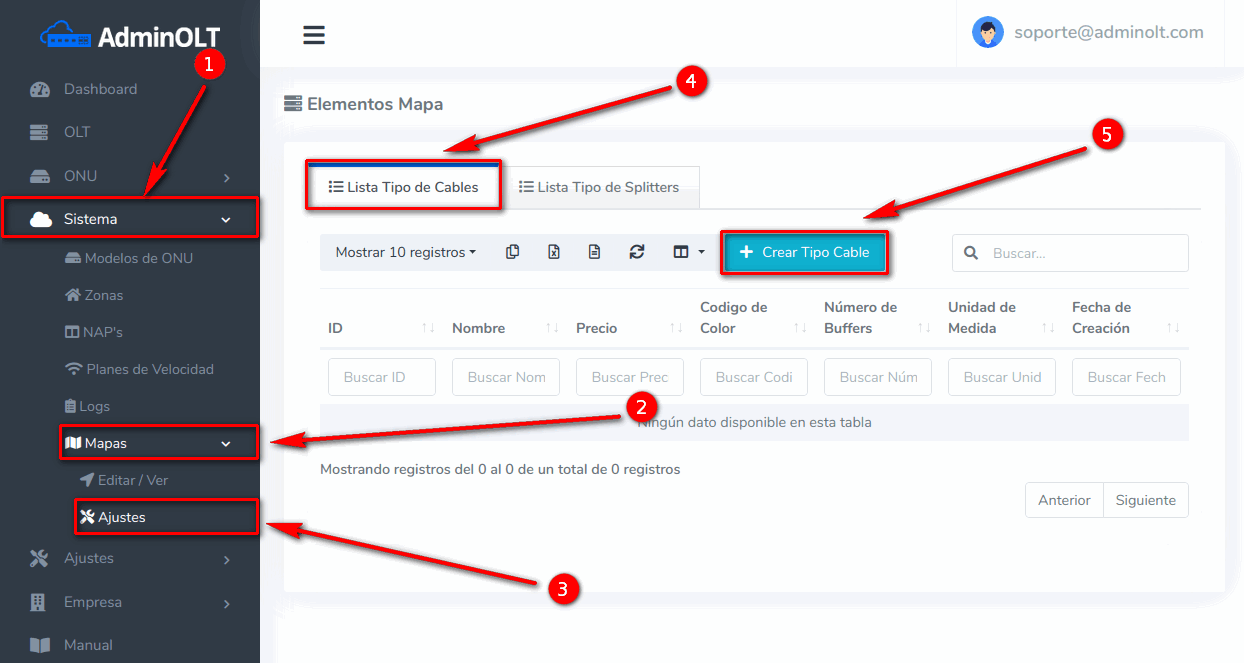
Task: Open the OLT sidebar item
Action: tap(77, 132)
